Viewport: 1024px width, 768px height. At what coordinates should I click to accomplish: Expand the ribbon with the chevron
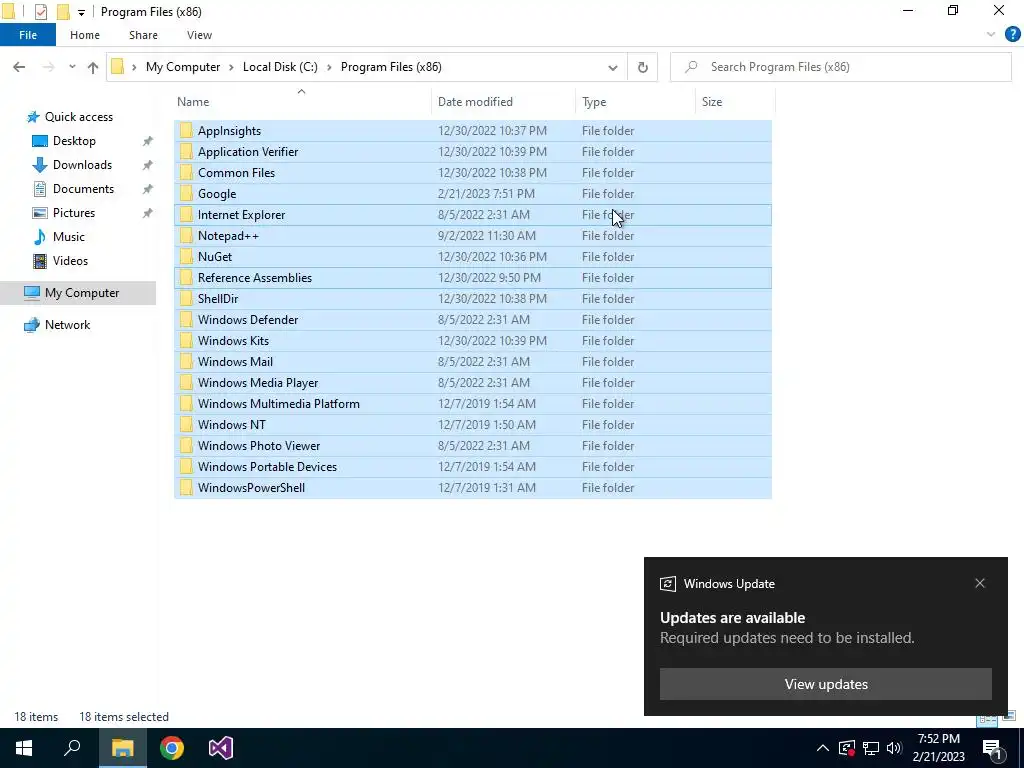tap(991, 35)
